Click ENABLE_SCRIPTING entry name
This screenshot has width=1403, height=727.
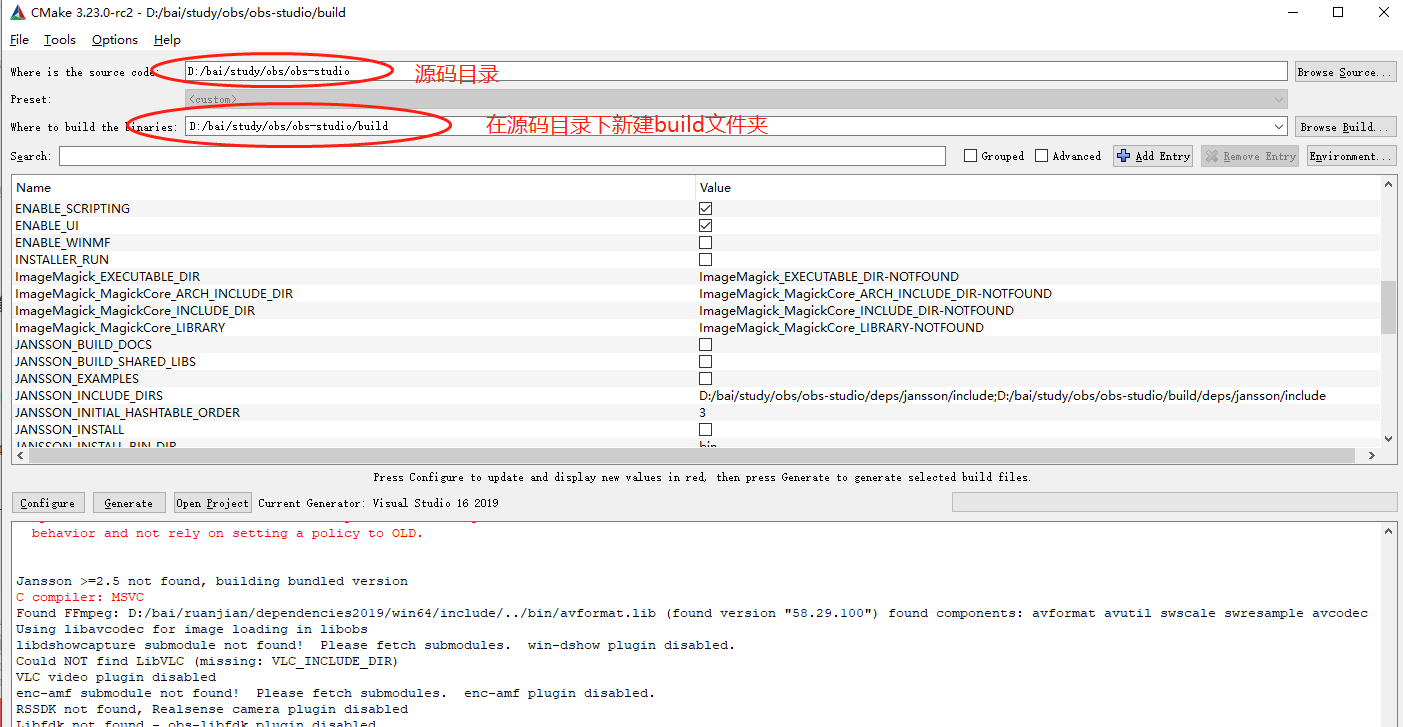coord(72,208)
